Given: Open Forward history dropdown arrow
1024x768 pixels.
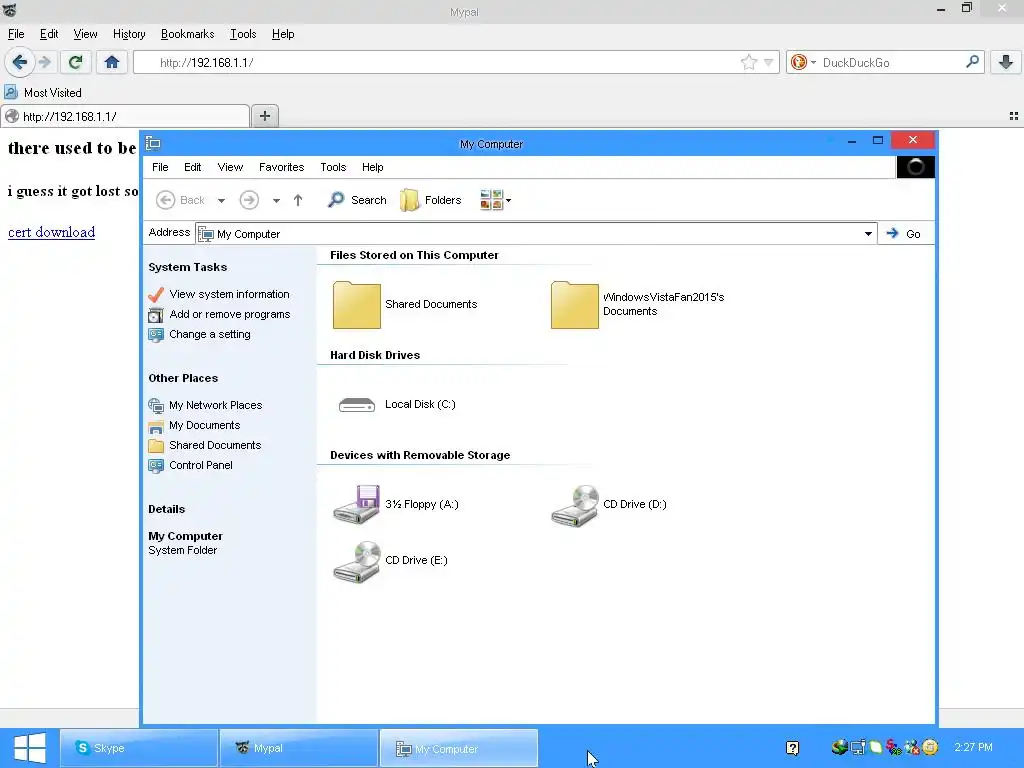Looking at the screenshot, I should coord(276,200).
